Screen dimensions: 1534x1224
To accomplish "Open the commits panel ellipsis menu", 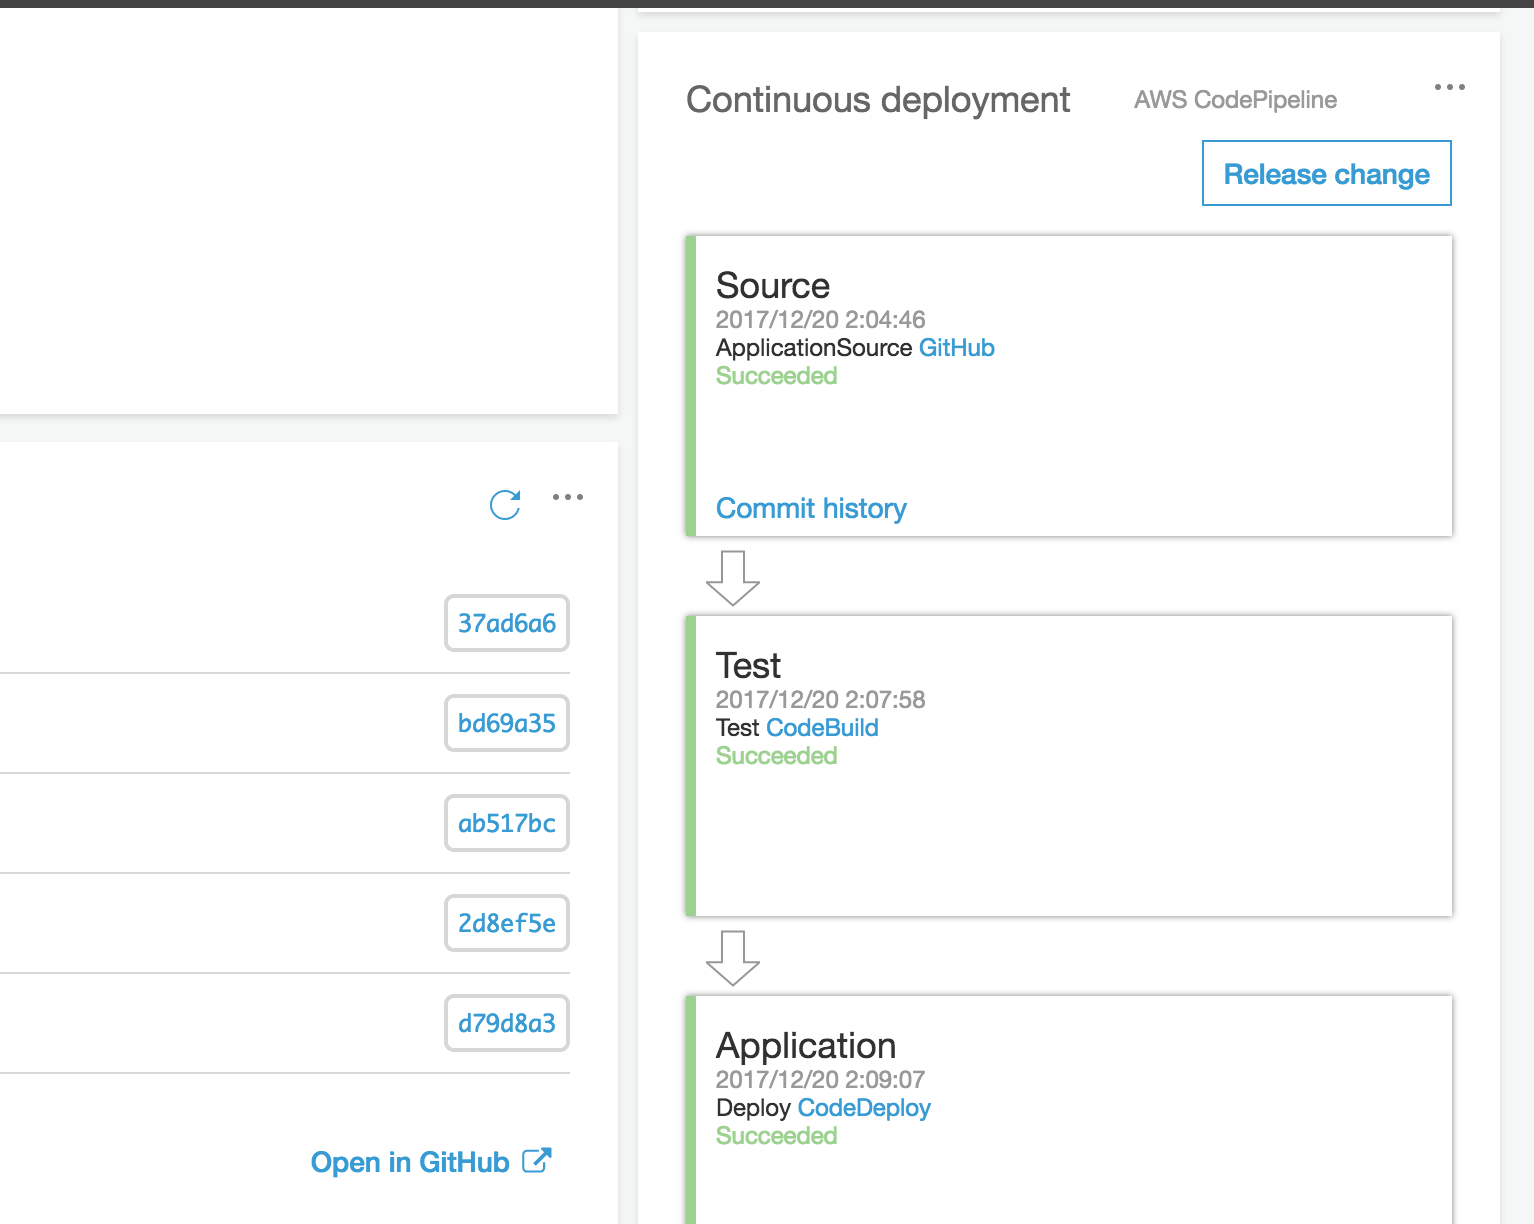I will point(568,497).
